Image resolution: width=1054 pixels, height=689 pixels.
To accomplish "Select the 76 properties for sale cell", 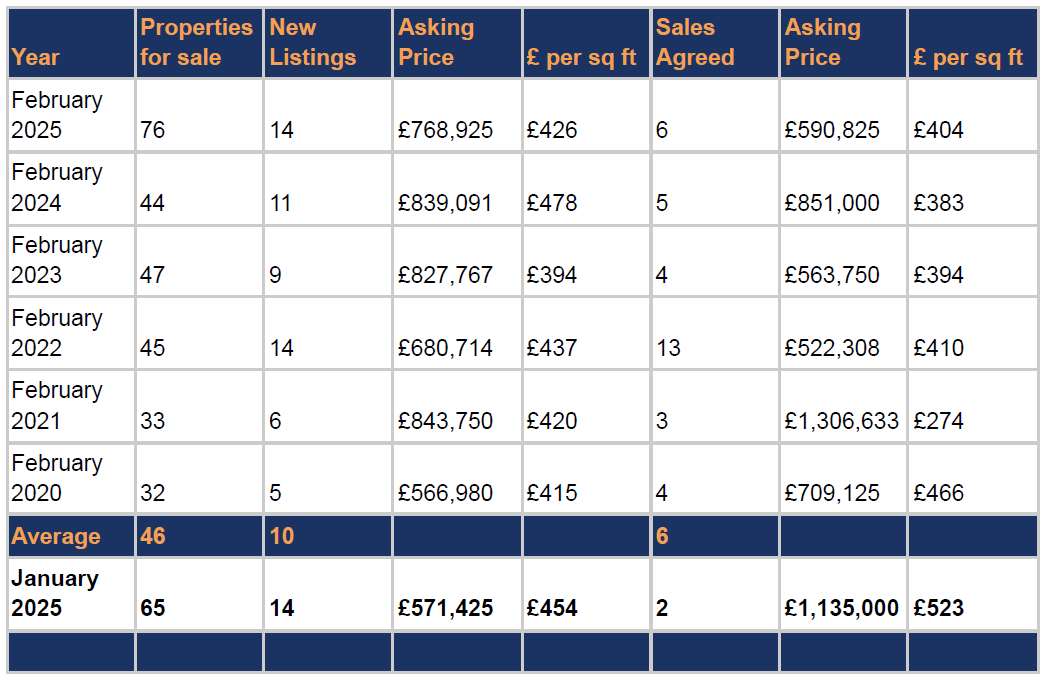I will click(153, 131).
